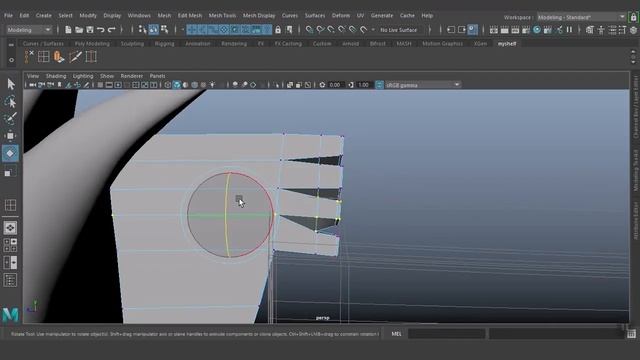Click the viewport gamma value field

pyautogui.click(x=364, y=85)
